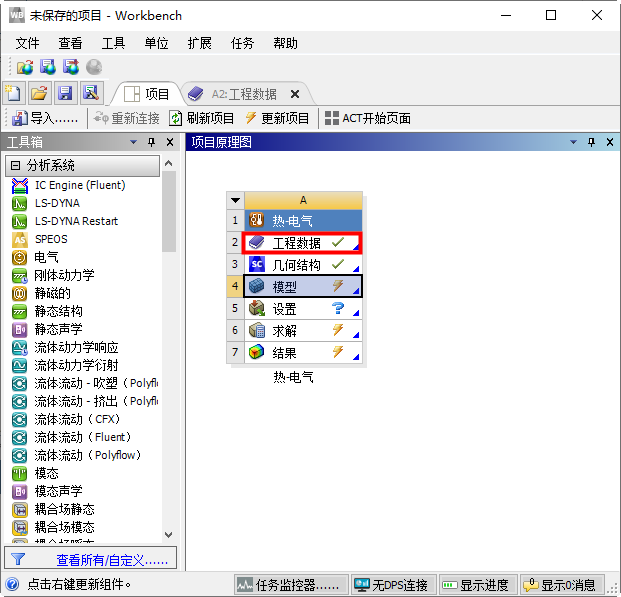The height and width of the screenshot is (597, 621).
Task: Open the 单位 menu
Action: pyautogui.click(x=156, y=43)
